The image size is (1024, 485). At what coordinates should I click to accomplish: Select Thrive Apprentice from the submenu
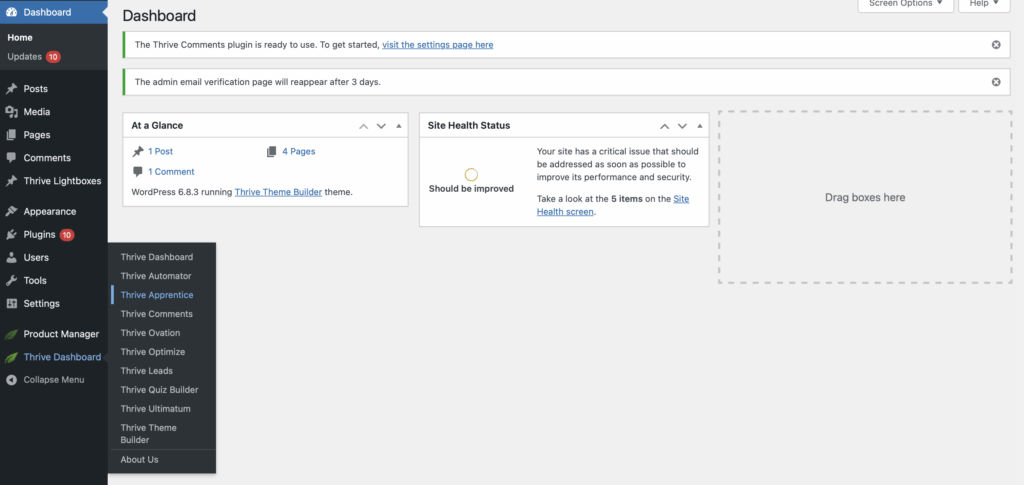tap(157, 295)
